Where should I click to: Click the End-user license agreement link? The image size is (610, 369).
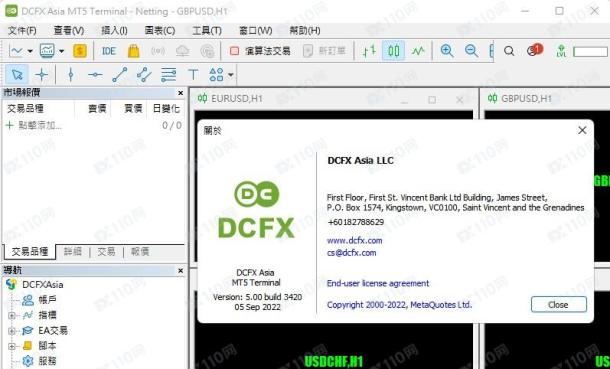pyautogui.click(x=378, y=283)
